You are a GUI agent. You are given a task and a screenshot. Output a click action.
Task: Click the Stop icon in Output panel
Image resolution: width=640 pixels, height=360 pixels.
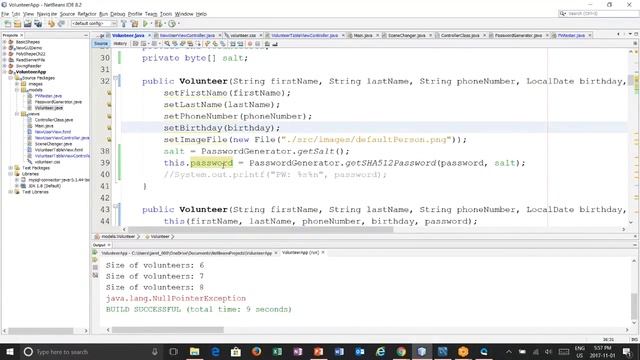click(x=95, y=267)
